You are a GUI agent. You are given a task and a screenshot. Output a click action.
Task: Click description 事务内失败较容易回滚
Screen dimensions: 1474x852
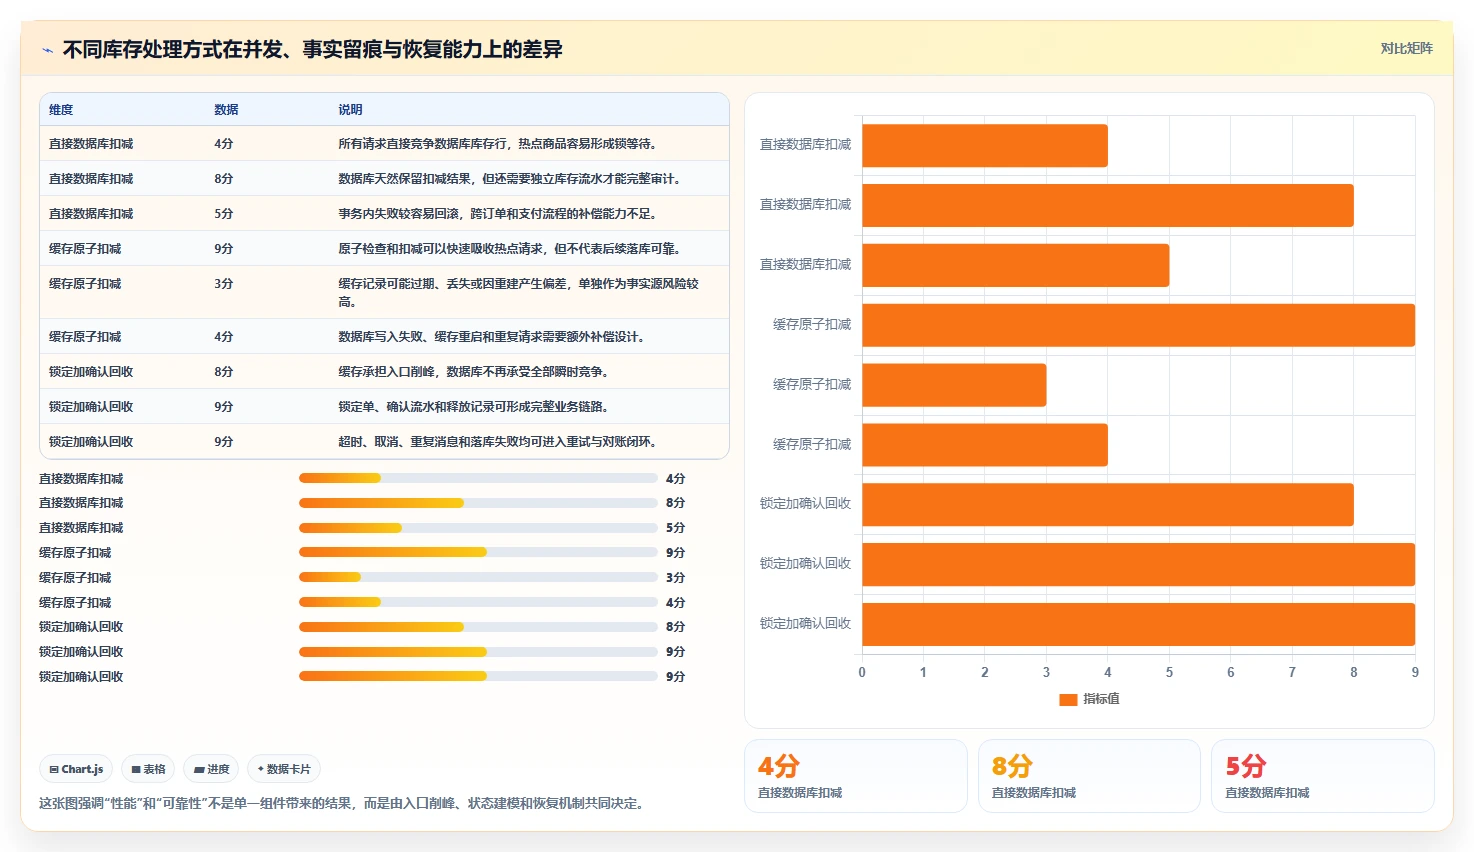click(x=497, y=214)
